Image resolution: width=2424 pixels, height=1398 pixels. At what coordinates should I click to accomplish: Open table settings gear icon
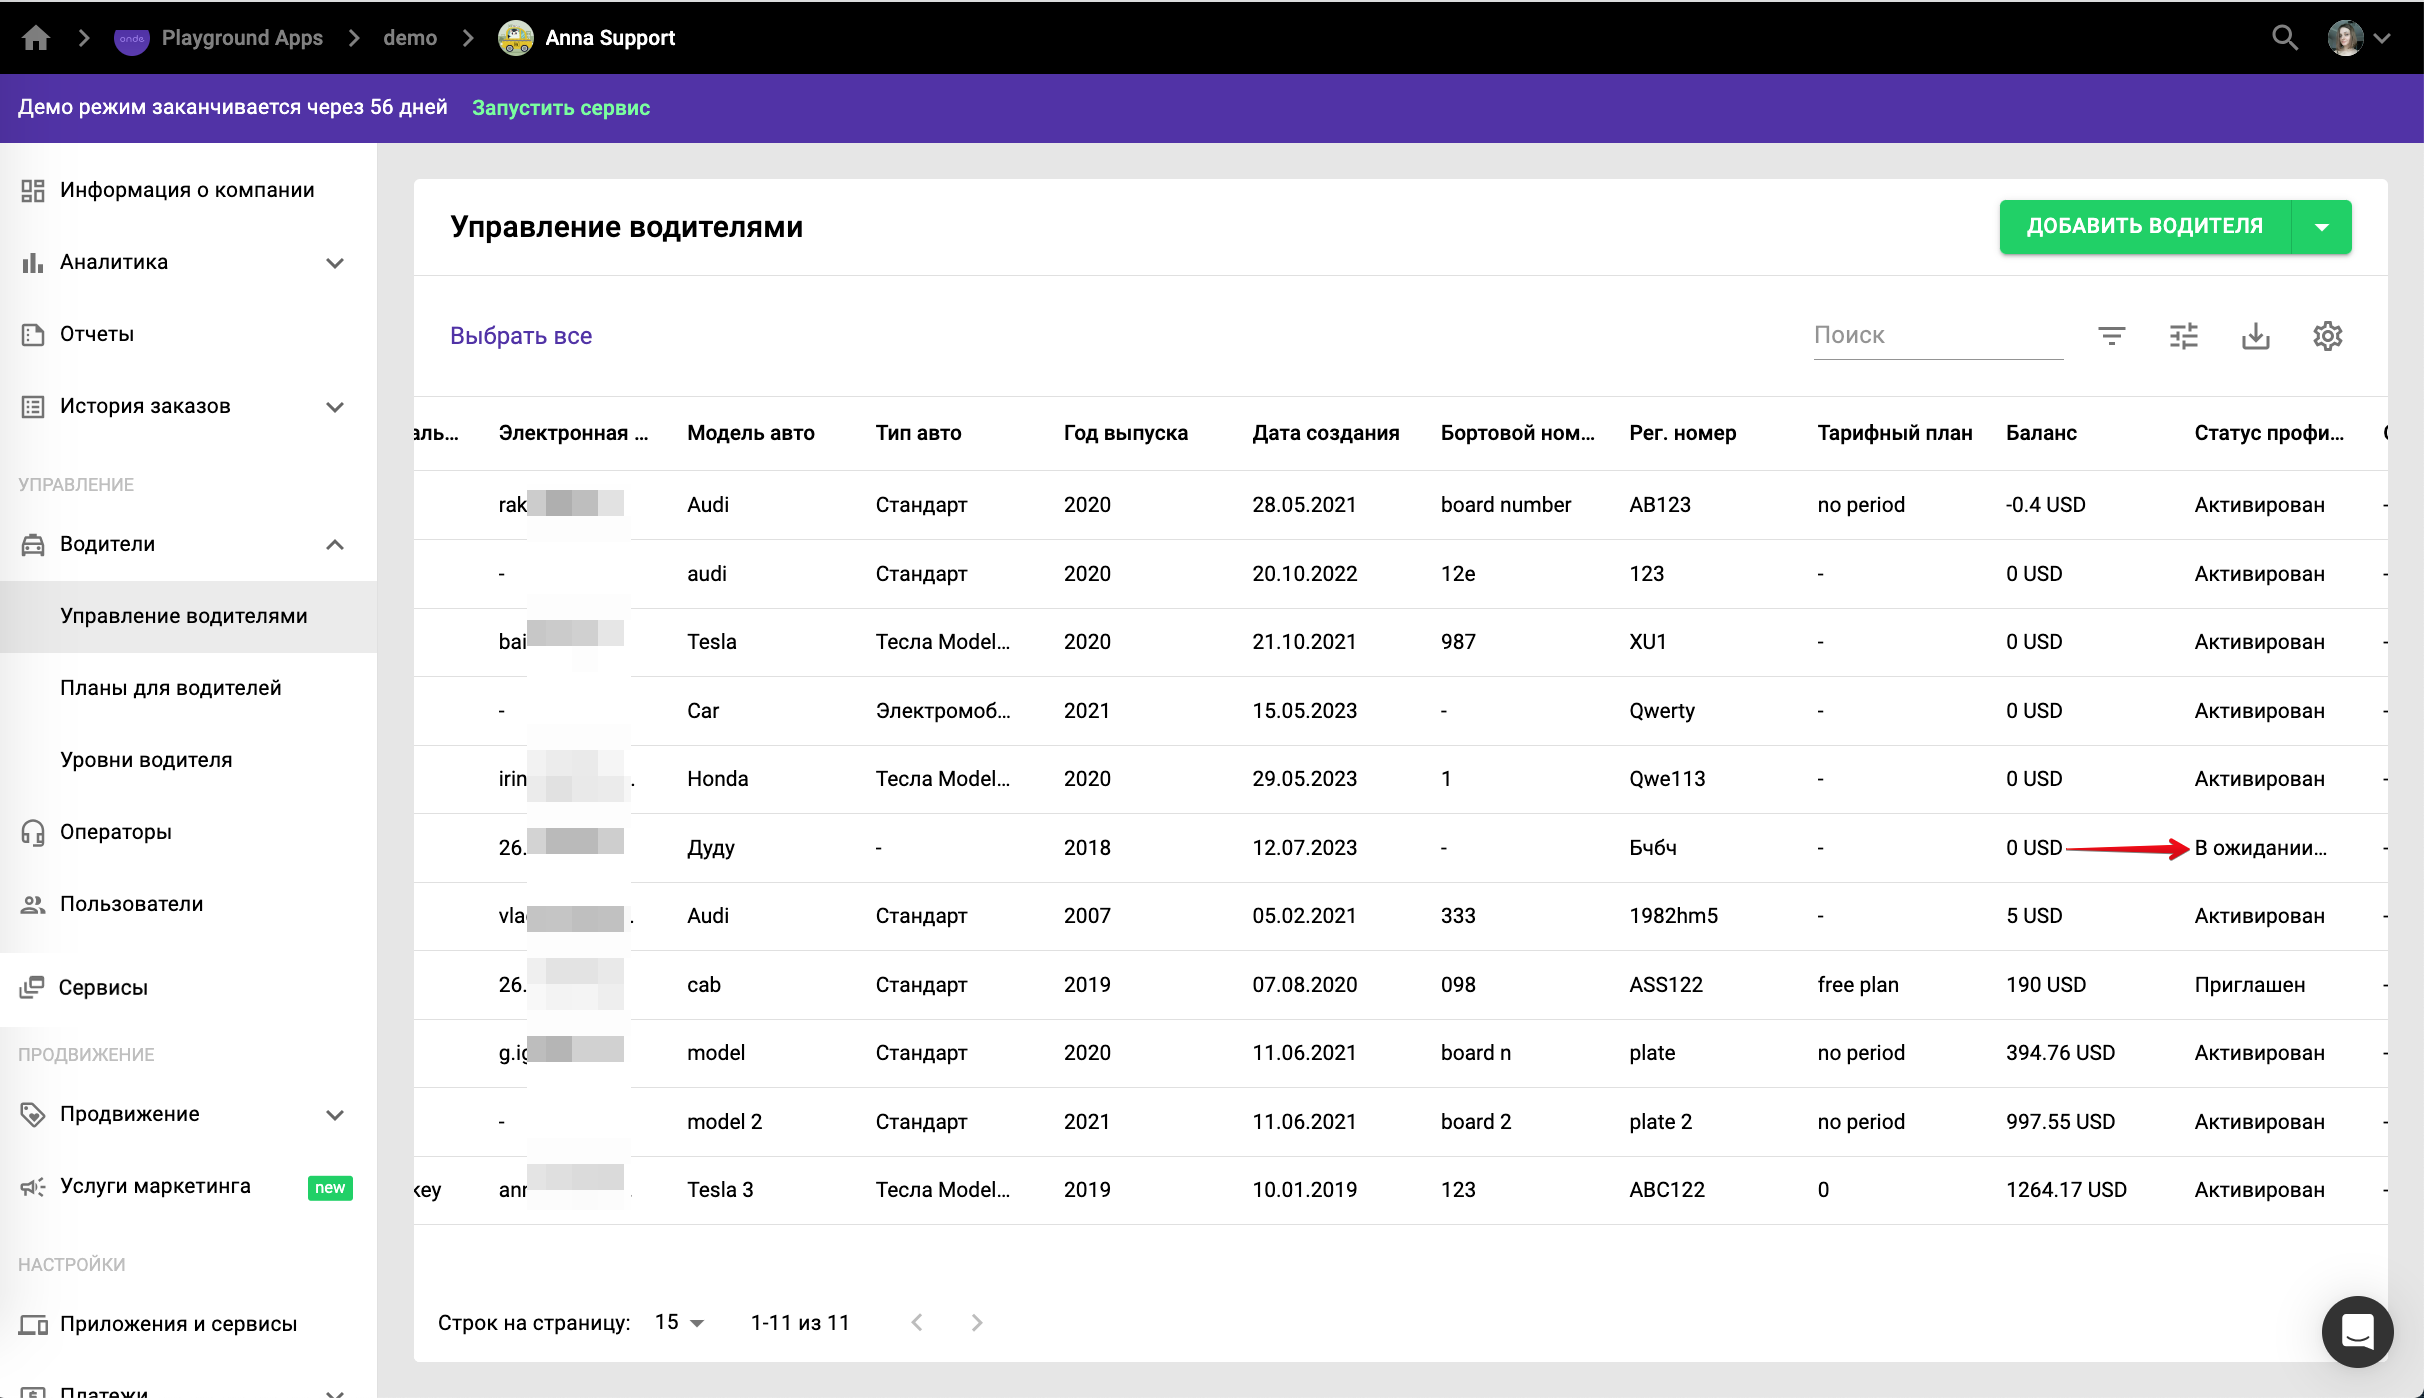pos(2327,336)
